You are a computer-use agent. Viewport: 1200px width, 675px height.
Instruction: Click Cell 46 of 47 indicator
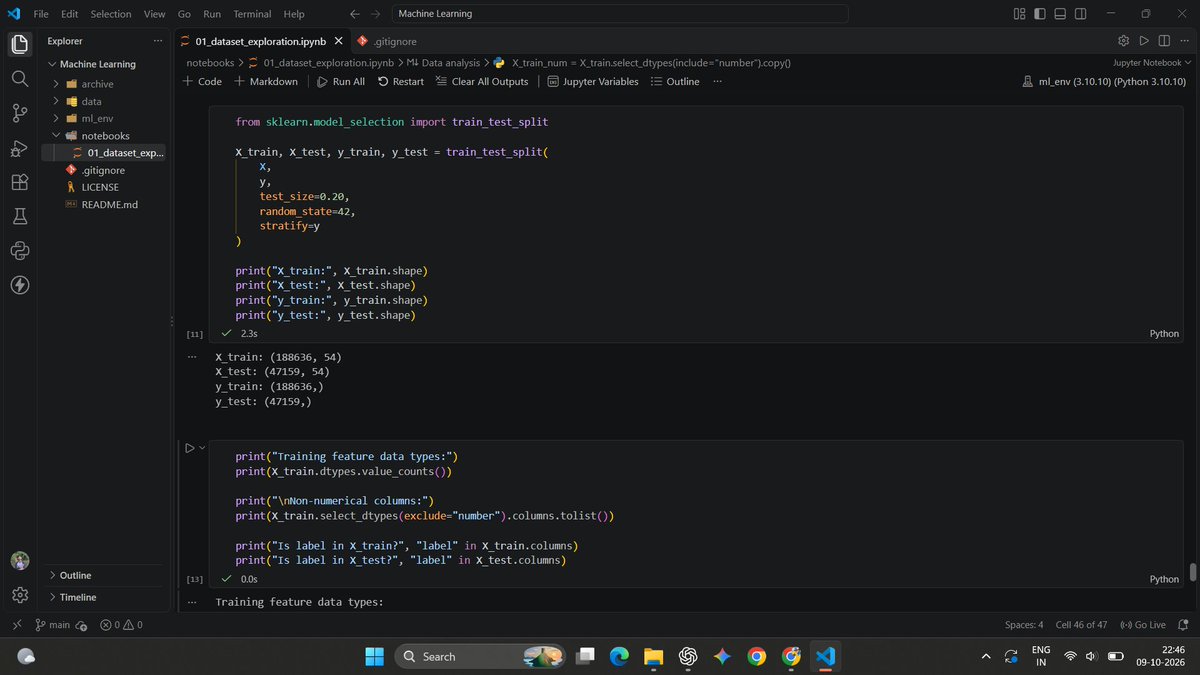[1081, 625]
